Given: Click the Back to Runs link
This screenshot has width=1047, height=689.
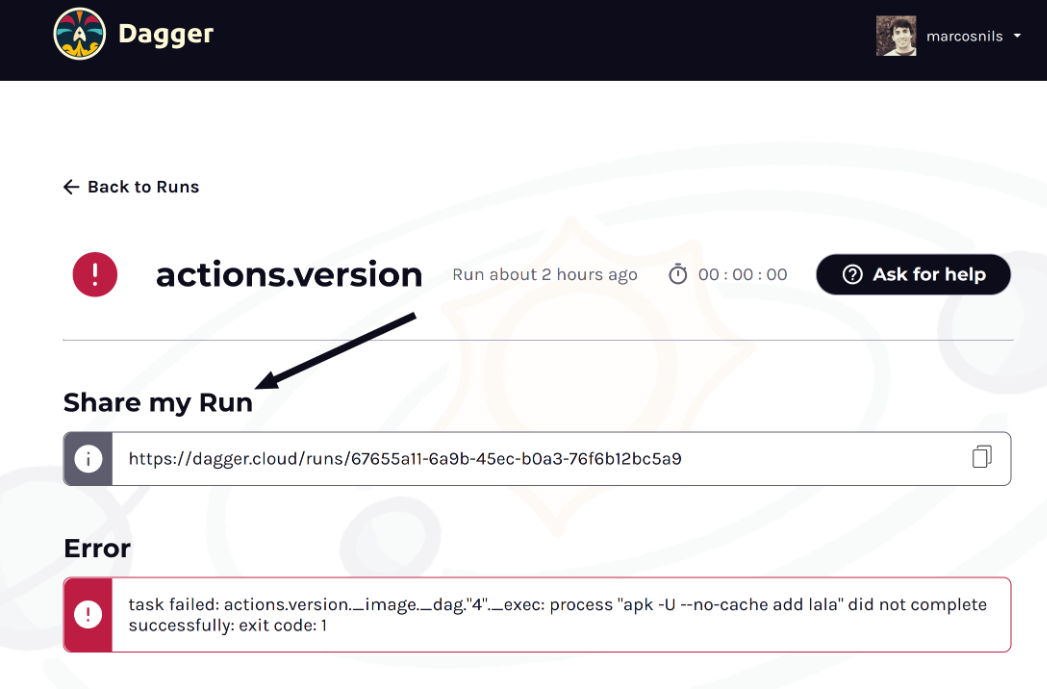Looking at the screenshot, I should click(143, 187).
